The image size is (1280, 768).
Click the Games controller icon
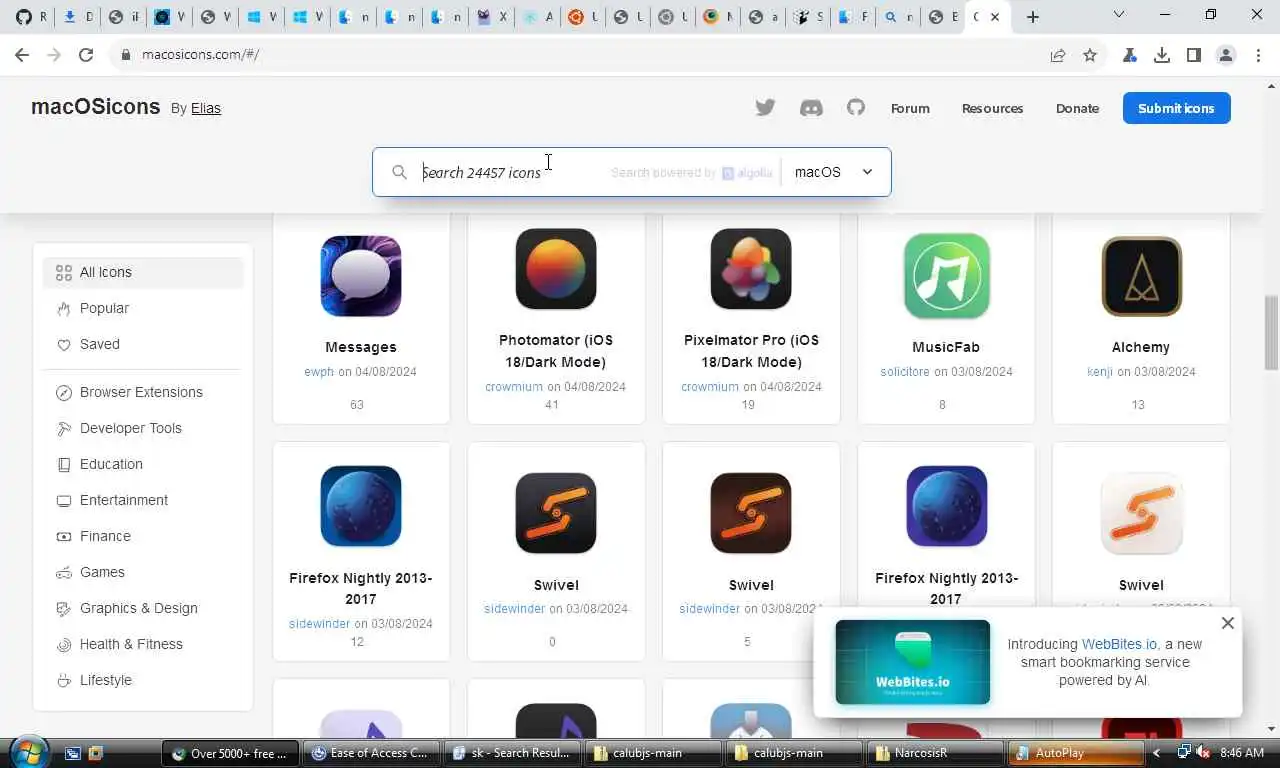[x=64, y=572]
